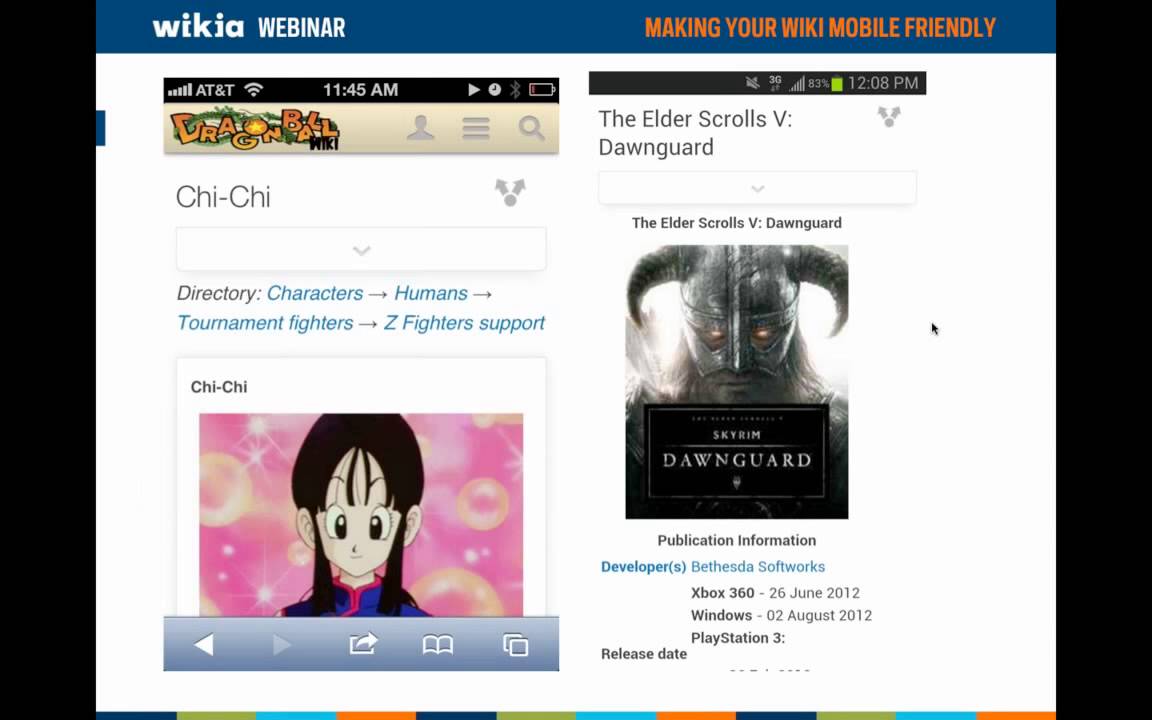This screenshot has height=720, width=1152.
Task: Tap the share icon beside Chi-Chi title
Action: (x=510, y=192)
